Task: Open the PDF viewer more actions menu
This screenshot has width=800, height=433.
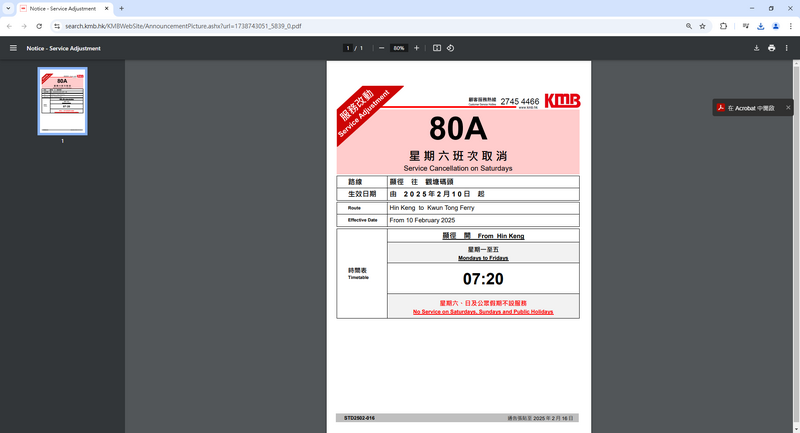Action: 787,48
